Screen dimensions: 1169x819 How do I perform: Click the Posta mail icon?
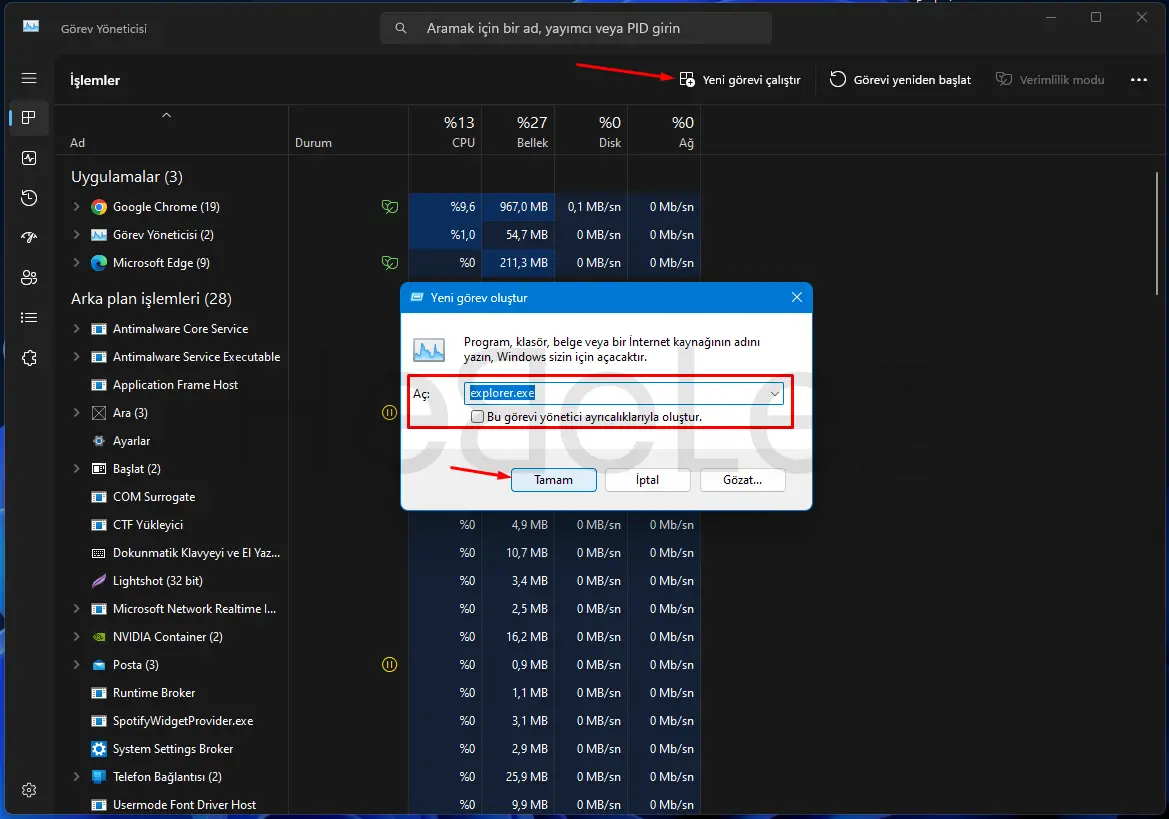pos(98,665)
